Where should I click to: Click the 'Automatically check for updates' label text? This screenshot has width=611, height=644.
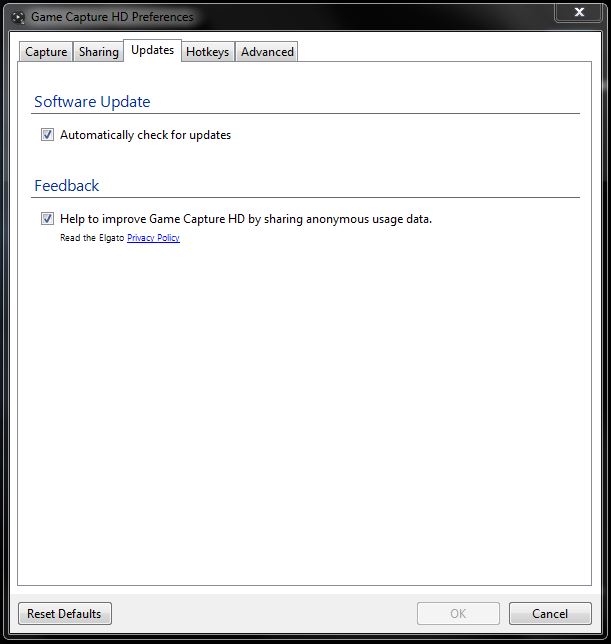(x=145, y=135)
